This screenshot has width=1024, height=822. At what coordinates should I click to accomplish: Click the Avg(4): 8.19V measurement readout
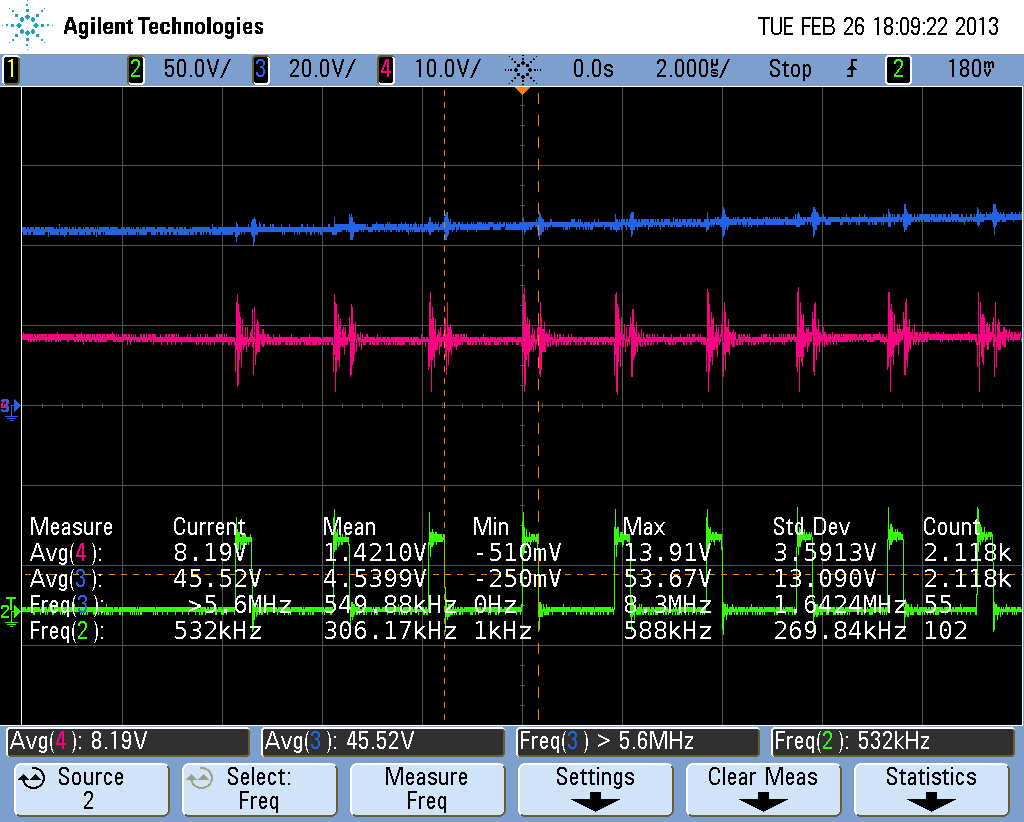tap(128, 742)
